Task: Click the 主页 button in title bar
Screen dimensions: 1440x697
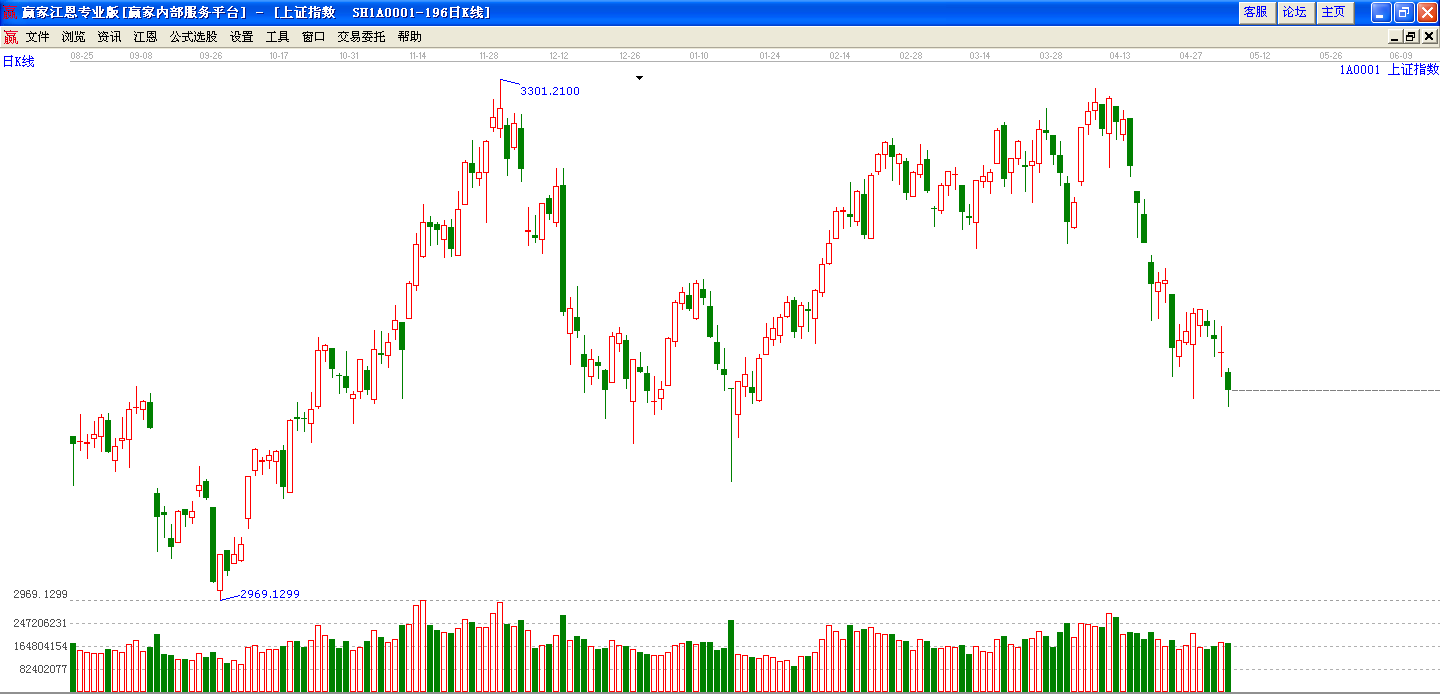Action: [1333, 12]
